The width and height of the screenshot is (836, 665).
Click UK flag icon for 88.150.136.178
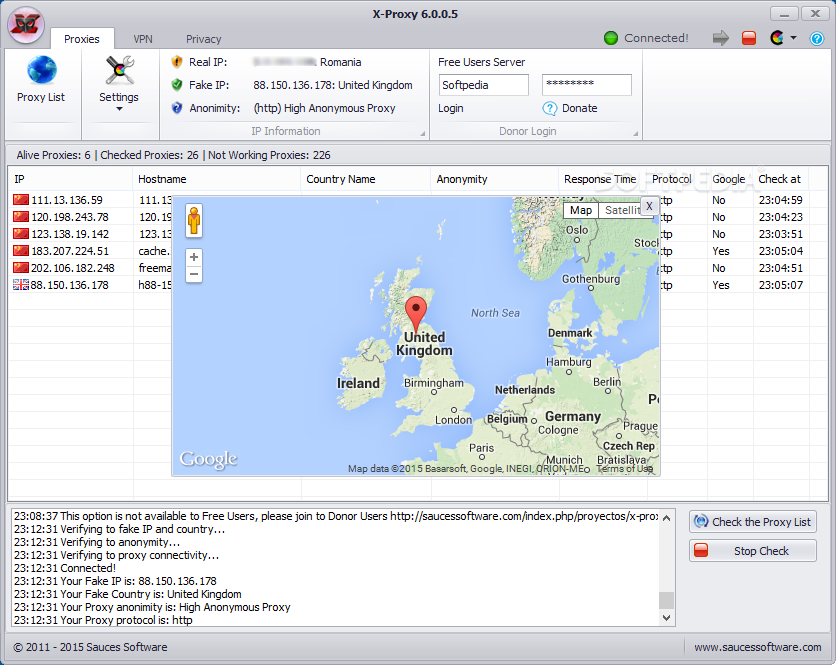coord(21,285)
